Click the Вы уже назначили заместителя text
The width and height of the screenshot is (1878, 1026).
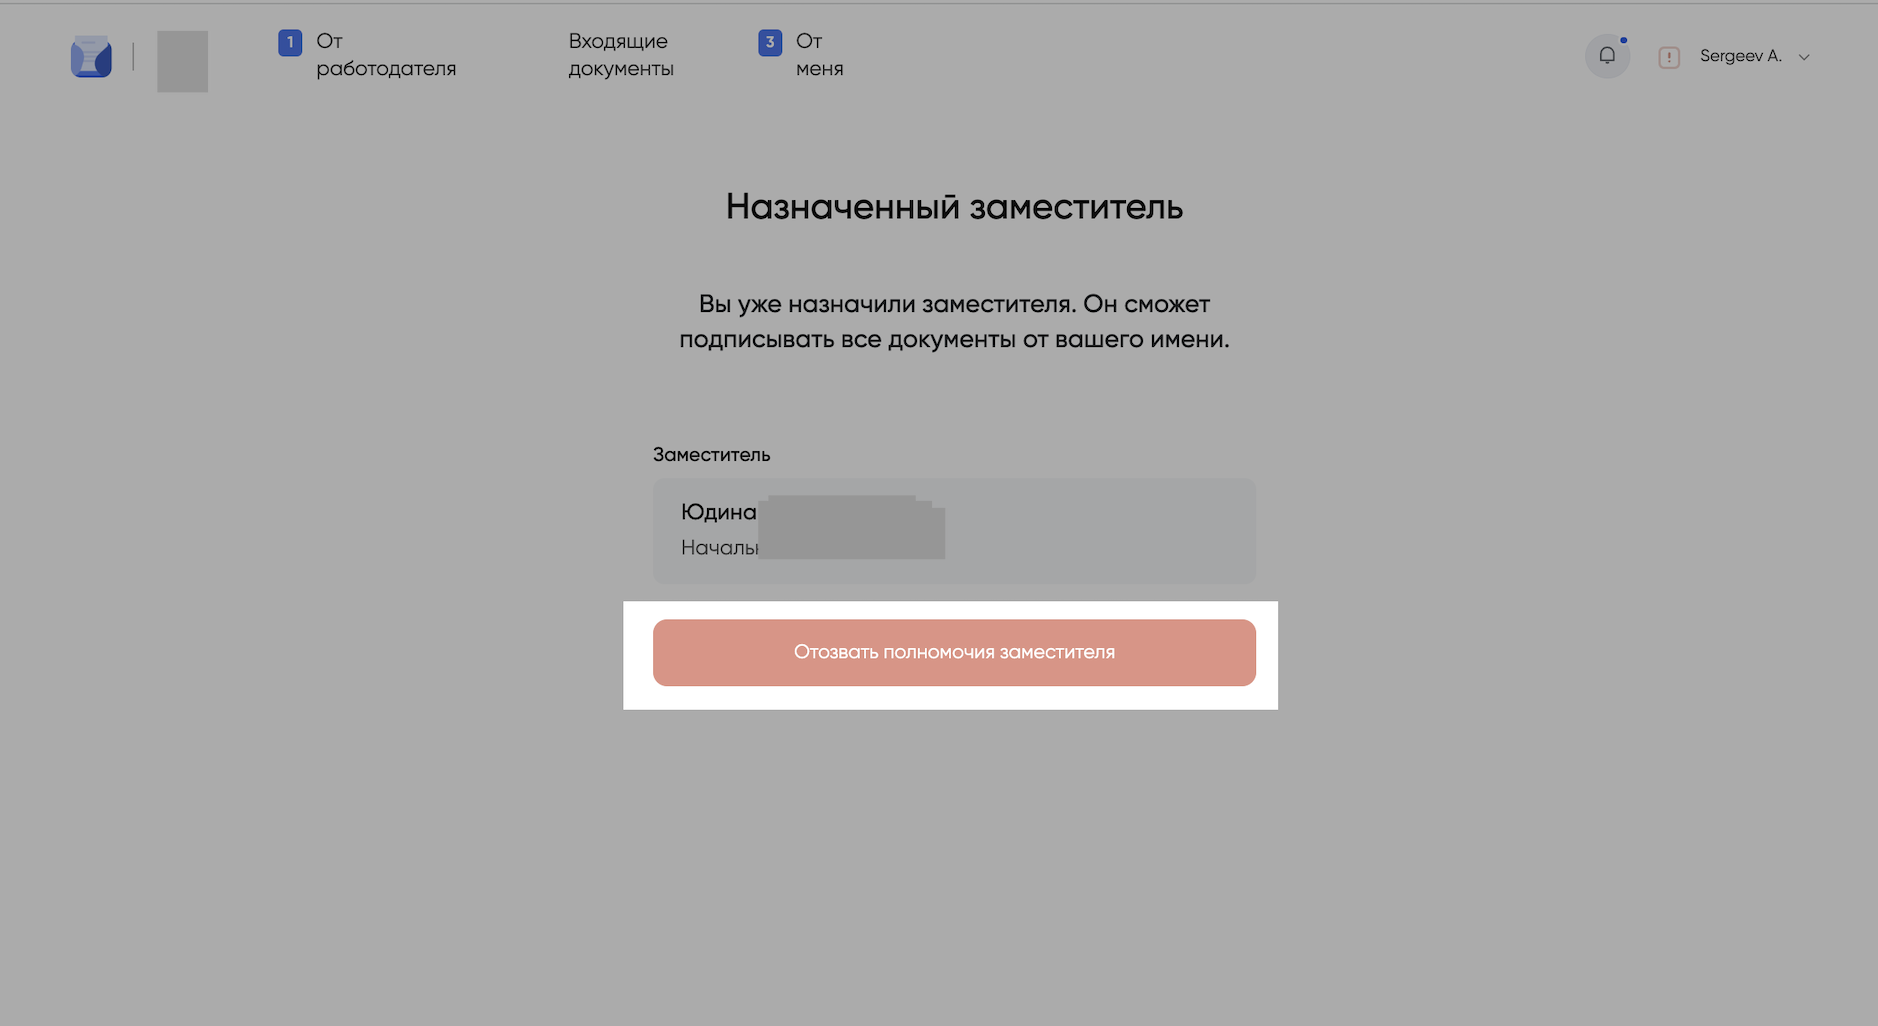point(954,304)
